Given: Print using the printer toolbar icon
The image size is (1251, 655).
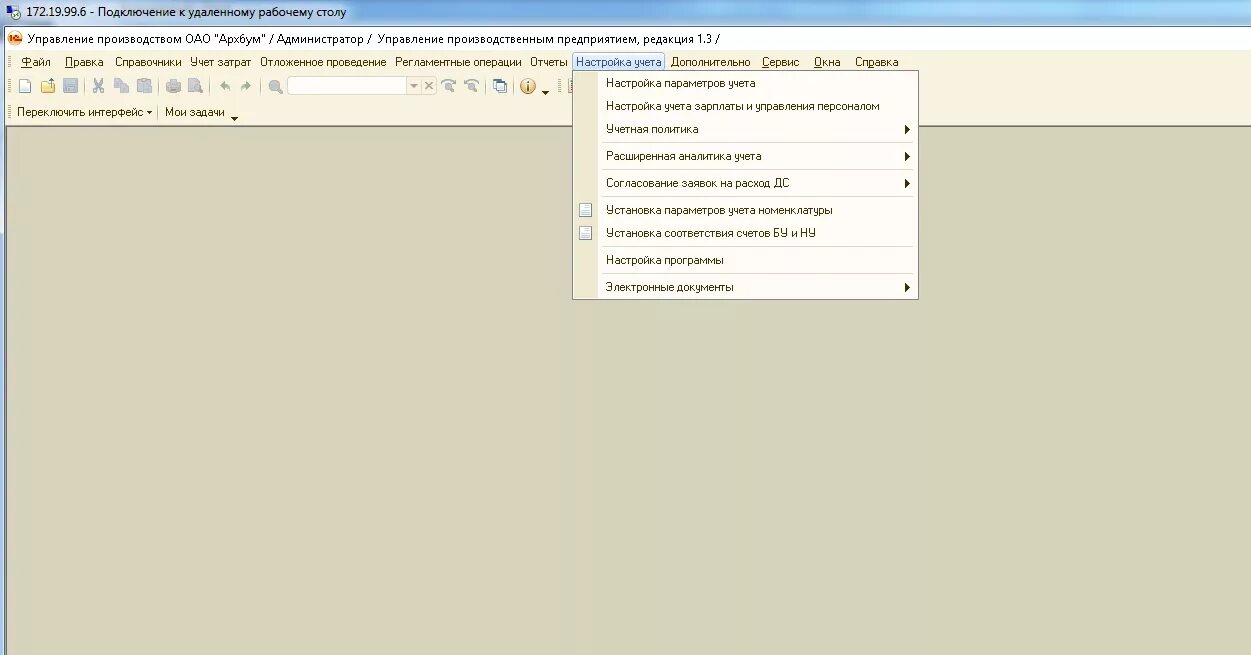Looking at the screenshot, I should 173,86.
